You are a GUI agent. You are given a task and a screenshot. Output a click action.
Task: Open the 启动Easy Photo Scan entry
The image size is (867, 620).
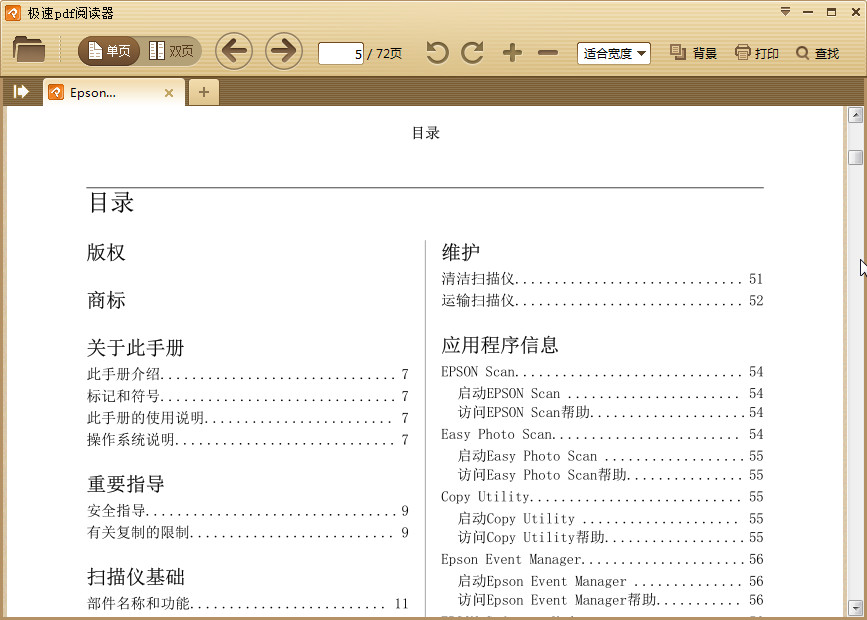[x=610, y=456]
